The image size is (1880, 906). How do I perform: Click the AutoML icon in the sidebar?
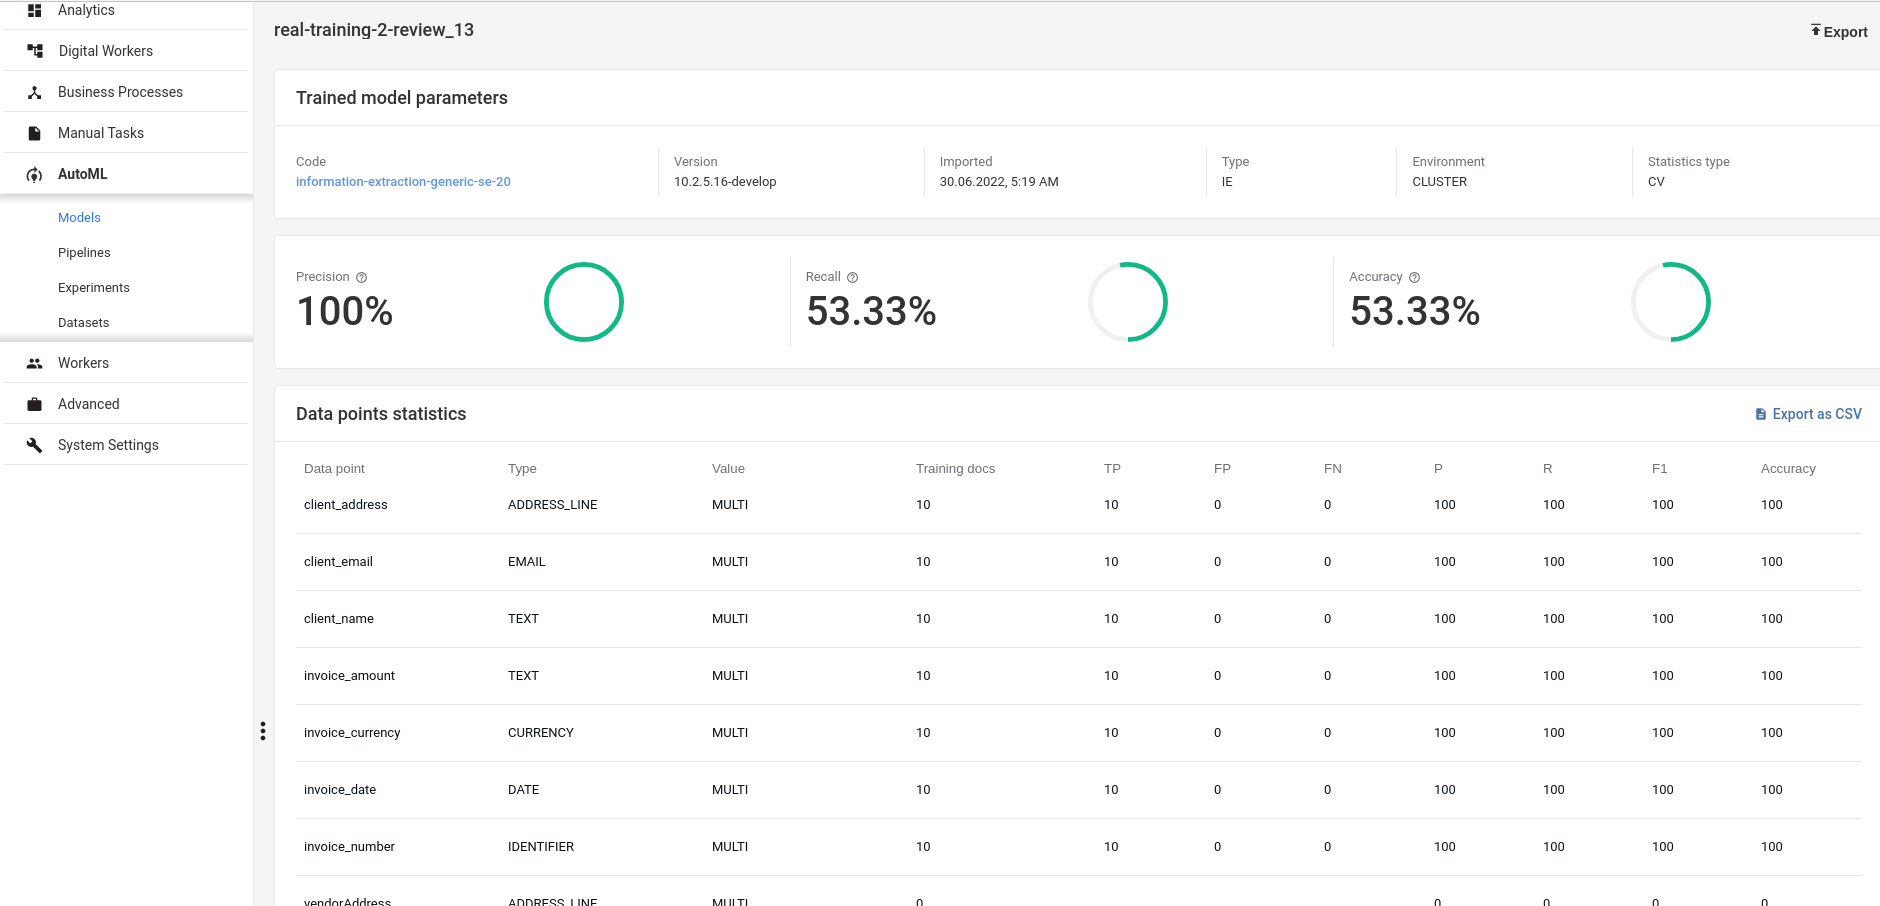click(34, 174)
